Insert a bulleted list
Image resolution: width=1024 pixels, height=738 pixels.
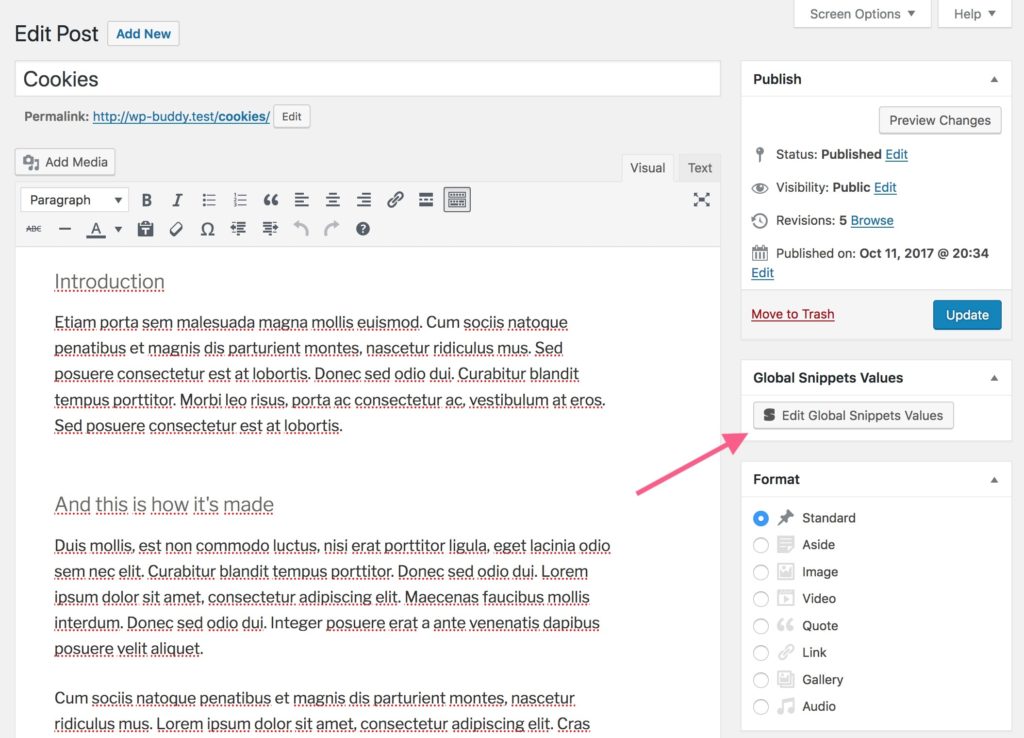pos(209,199)
